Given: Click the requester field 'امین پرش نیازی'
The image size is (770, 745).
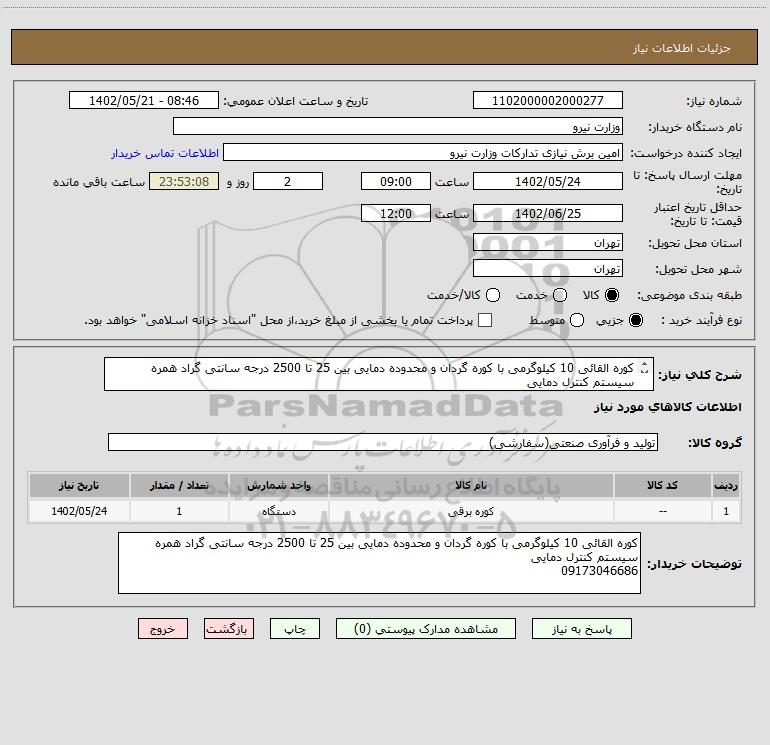Looking at the screenshot, I should (x=423, y=152).
